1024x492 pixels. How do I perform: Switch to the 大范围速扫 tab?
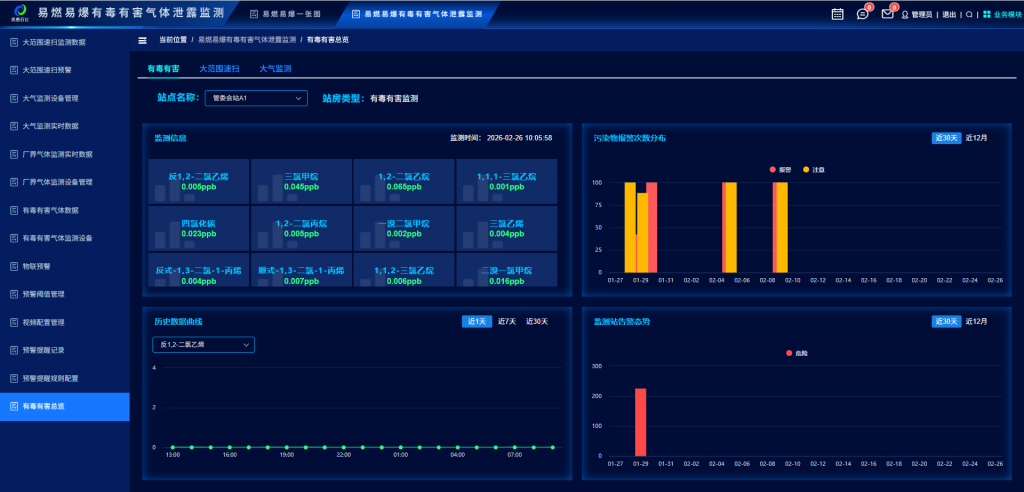point(218,68)
